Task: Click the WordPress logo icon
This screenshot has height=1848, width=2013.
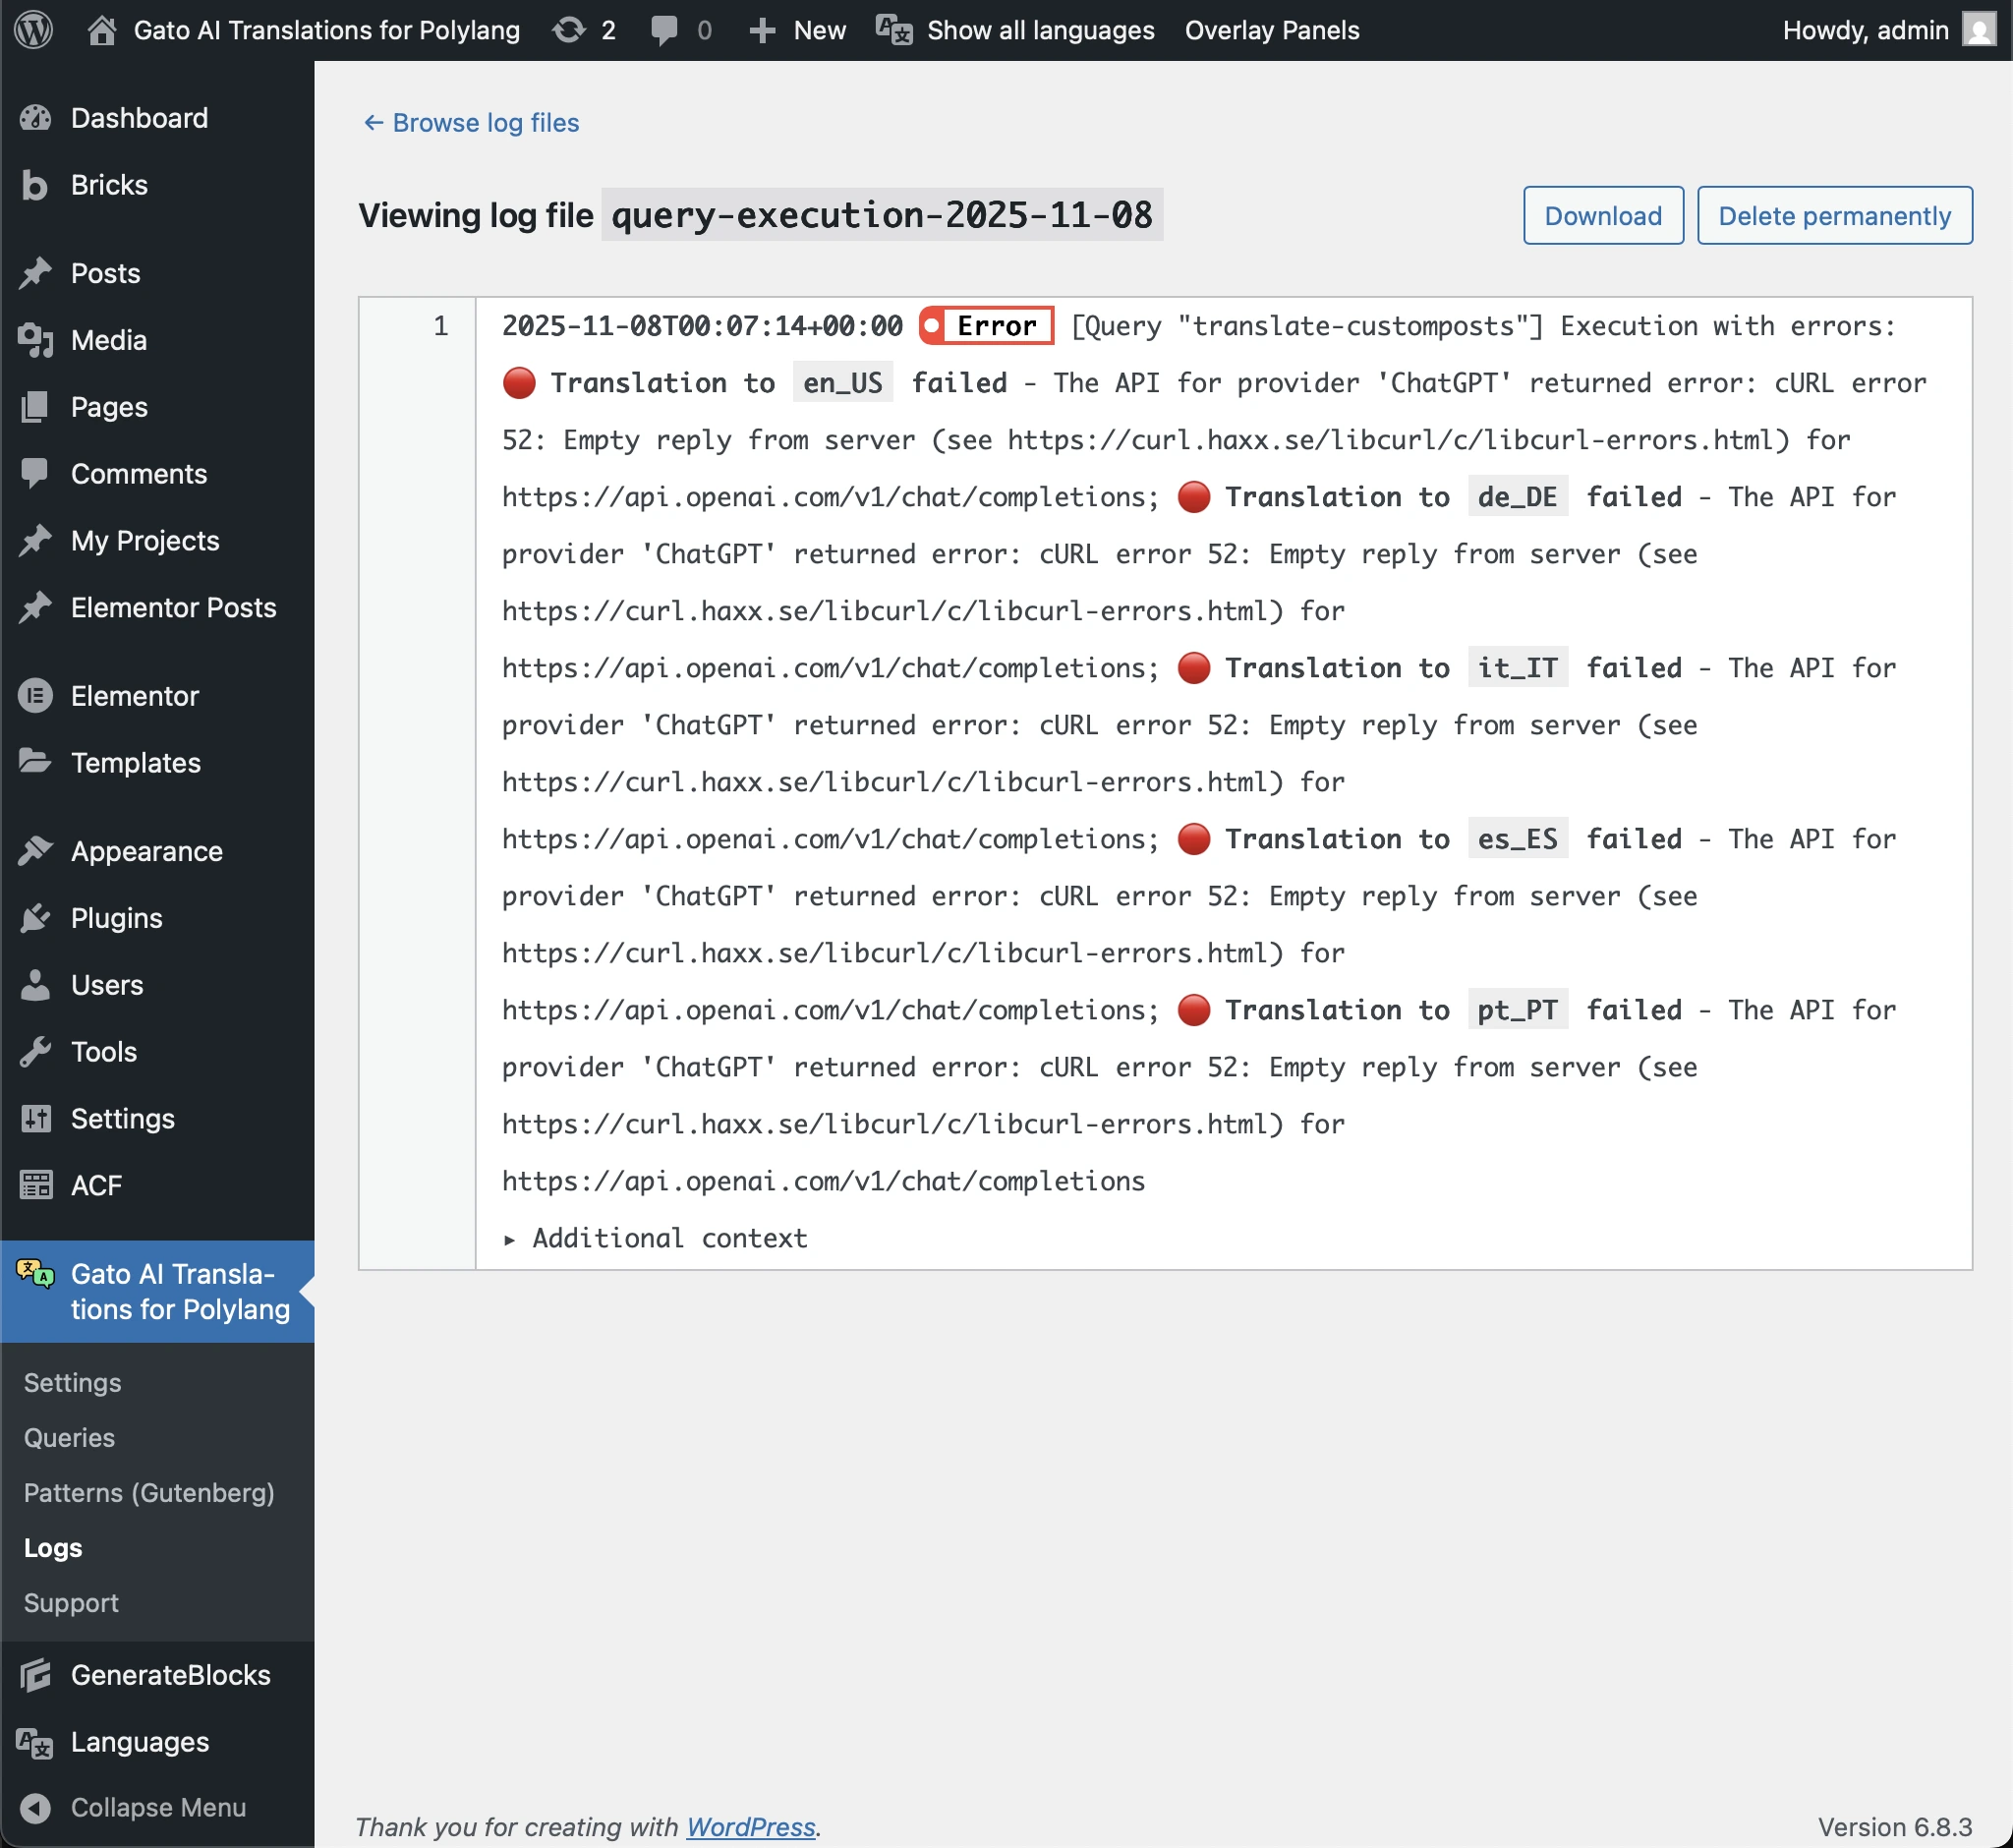Action: pyautogui.click(x=33, y=30)
